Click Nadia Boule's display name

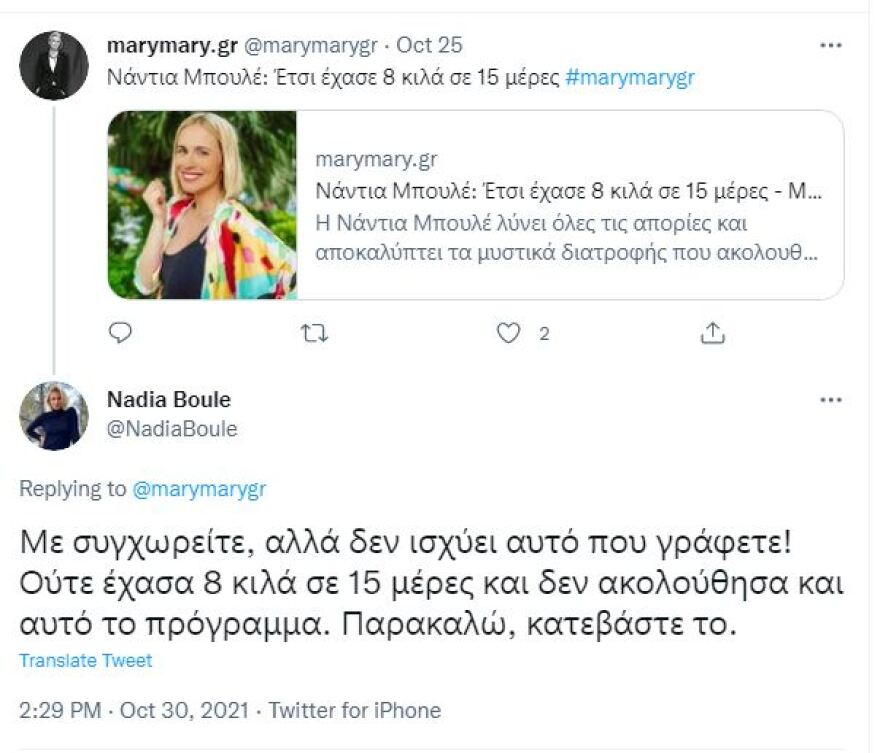pyautogui.click(x=169, y=398)
